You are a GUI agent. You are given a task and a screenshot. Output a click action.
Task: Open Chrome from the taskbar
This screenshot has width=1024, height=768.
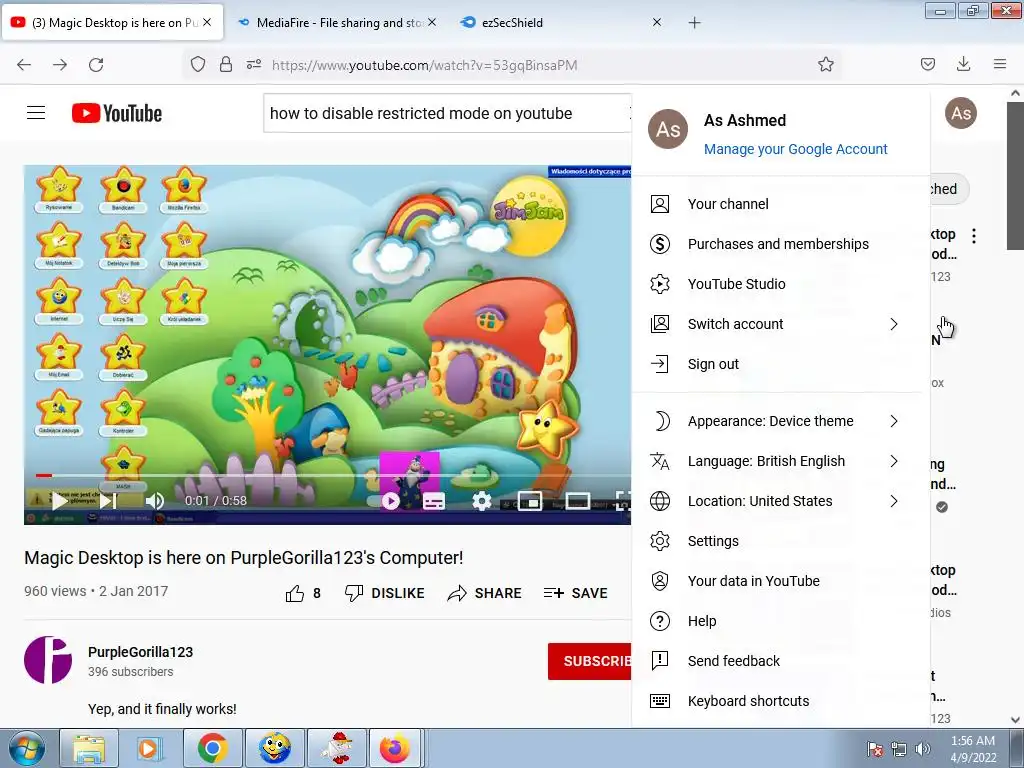coord(212,748)
